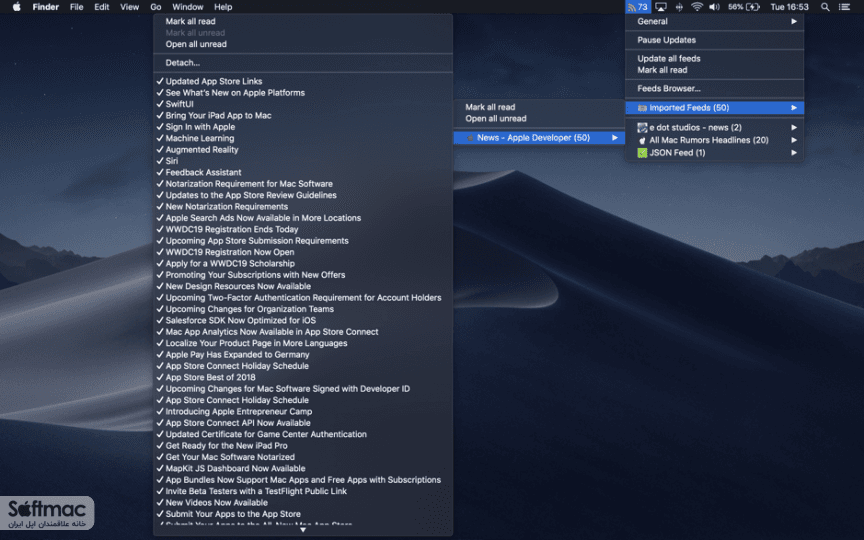Toggle read checkmark for Augmented Reality
The height and width of the screenshot is (540, 864).
160,149
